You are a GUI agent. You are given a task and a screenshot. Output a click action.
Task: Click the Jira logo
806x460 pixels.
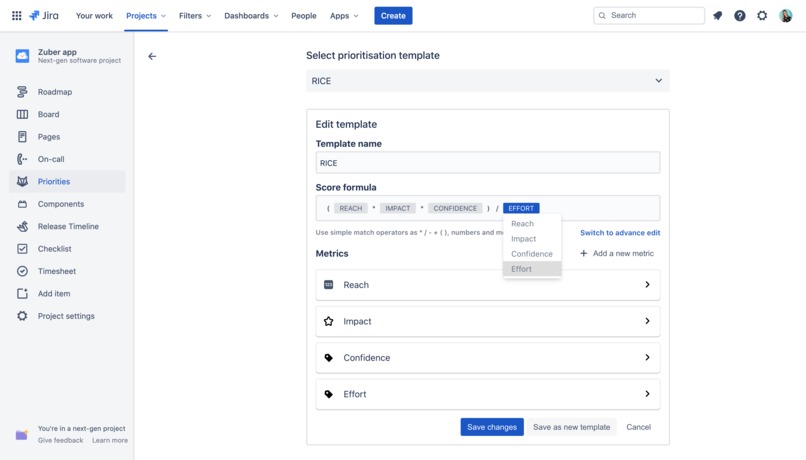click(44, 15)
